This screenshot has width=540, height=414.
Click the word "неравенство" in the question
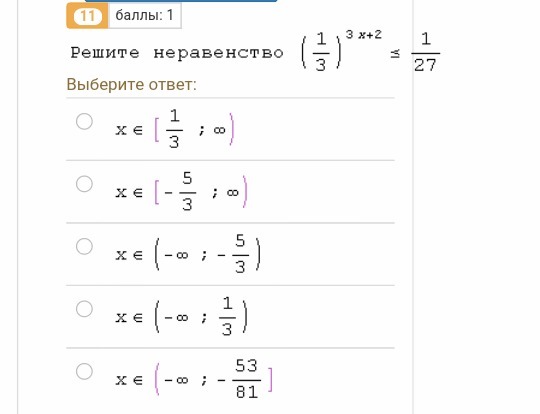point(218,53)
